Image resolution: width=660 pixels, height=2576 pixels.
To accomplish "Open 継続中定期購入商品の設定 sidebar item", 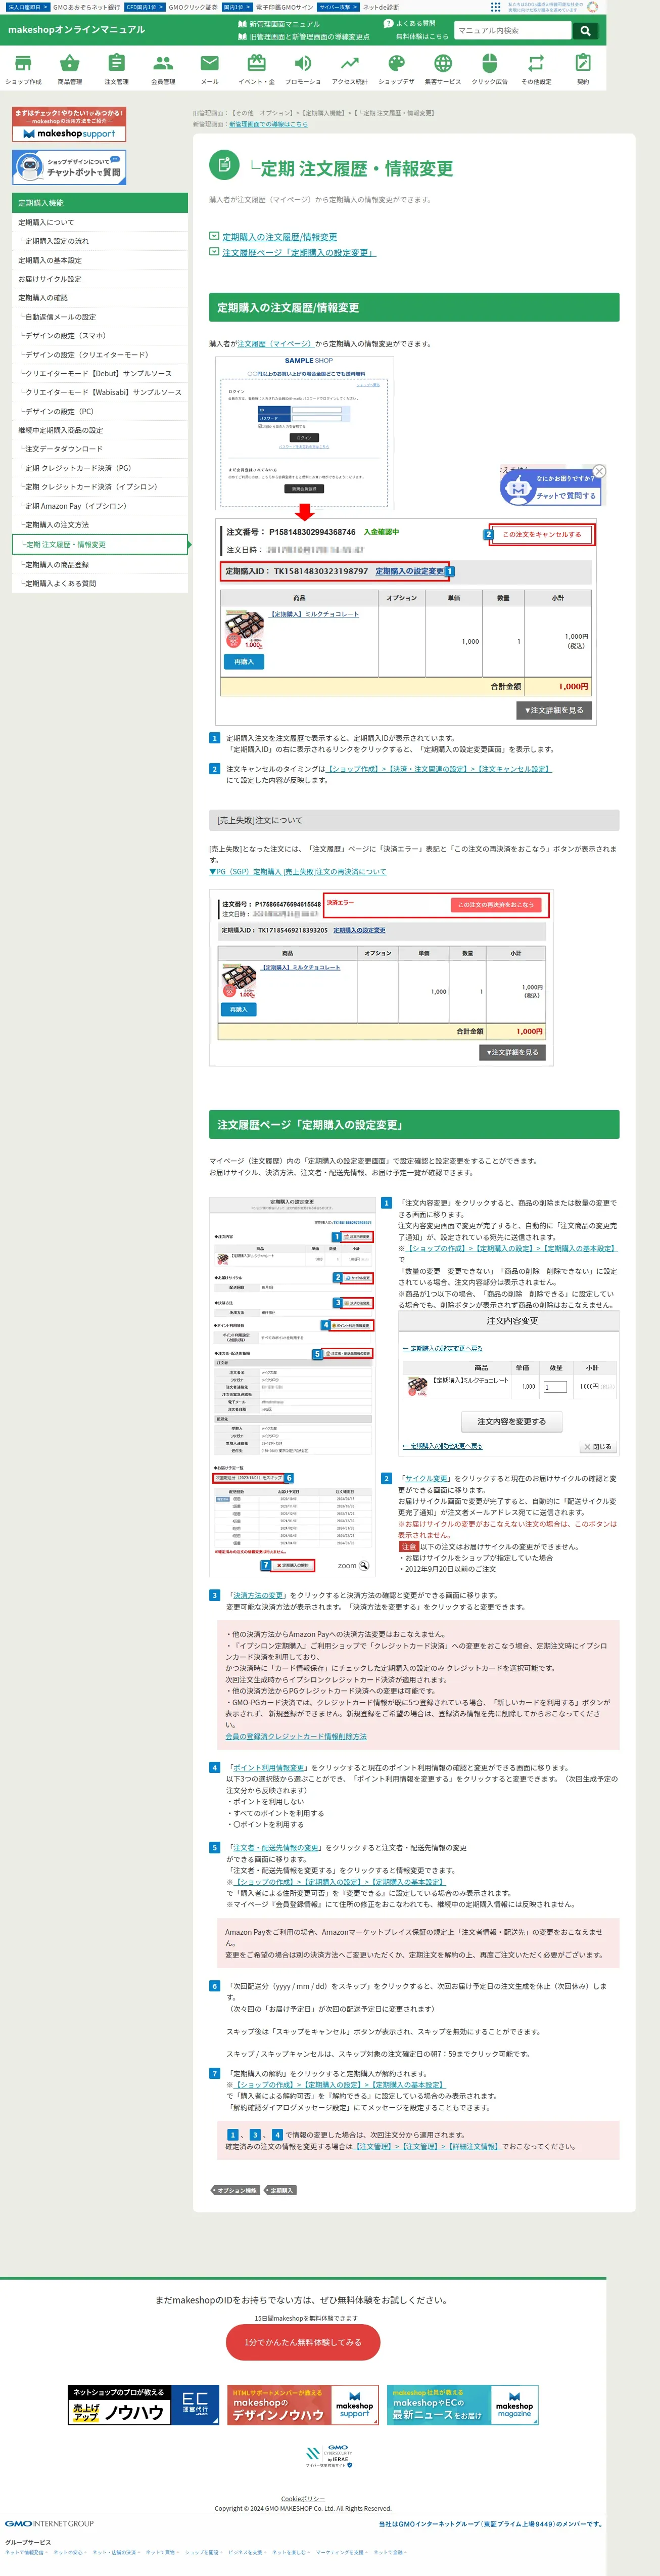I will (100, 430).
